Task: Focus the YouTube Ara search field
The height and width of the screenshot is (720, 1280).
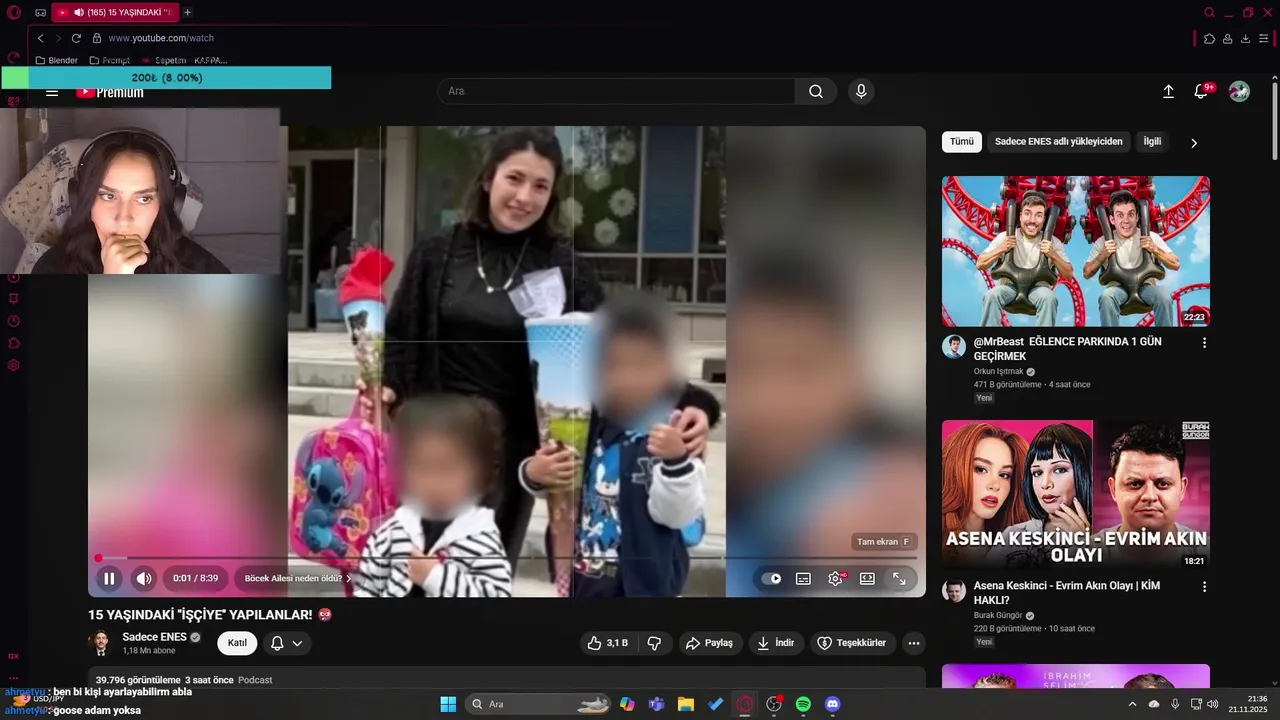Action: tap(616, 91)
